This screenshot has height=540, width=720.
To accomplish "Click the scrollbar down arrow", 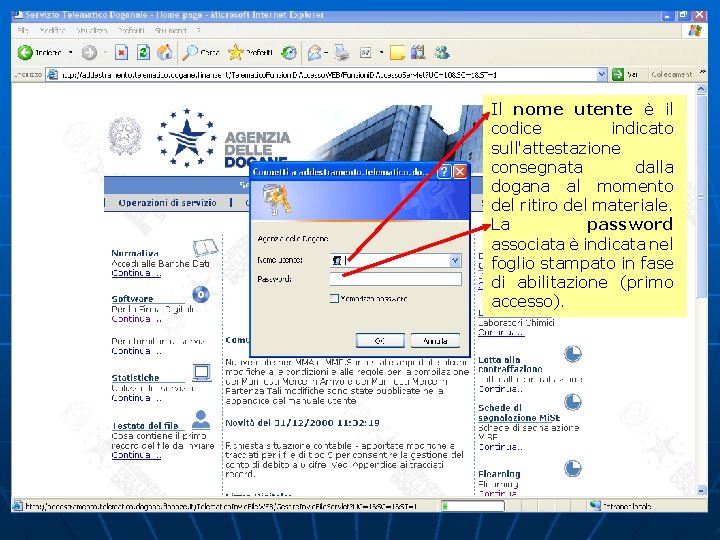I will [701, 490].
